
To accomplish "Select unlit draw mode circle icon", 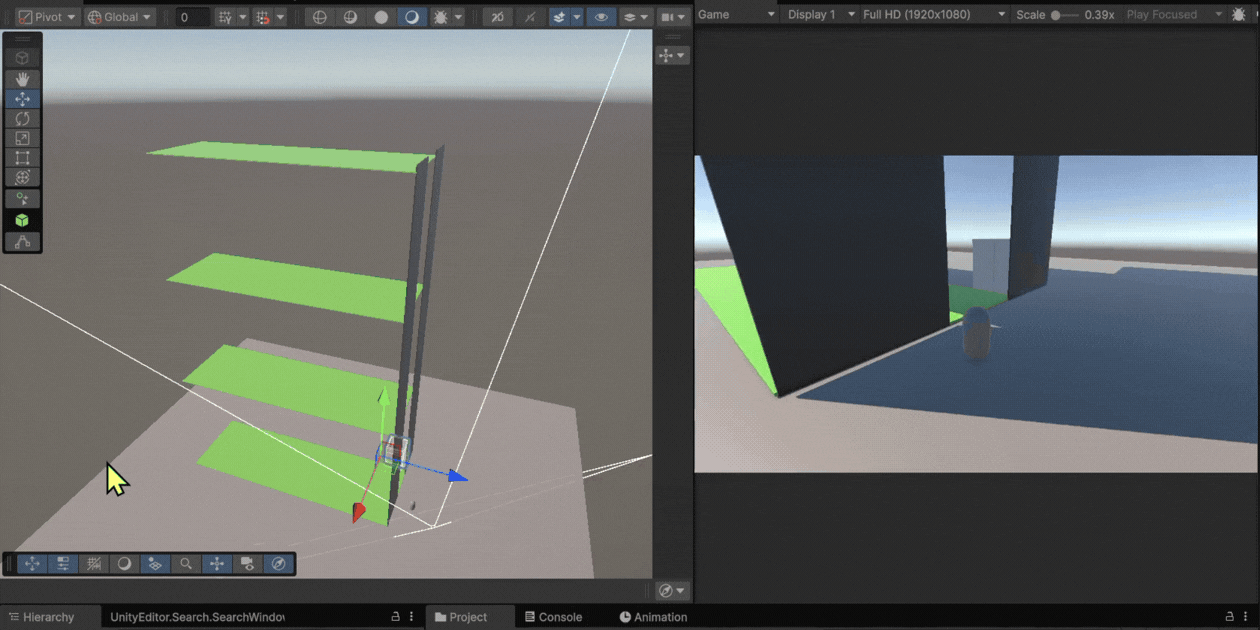I will tap(381, 17).
